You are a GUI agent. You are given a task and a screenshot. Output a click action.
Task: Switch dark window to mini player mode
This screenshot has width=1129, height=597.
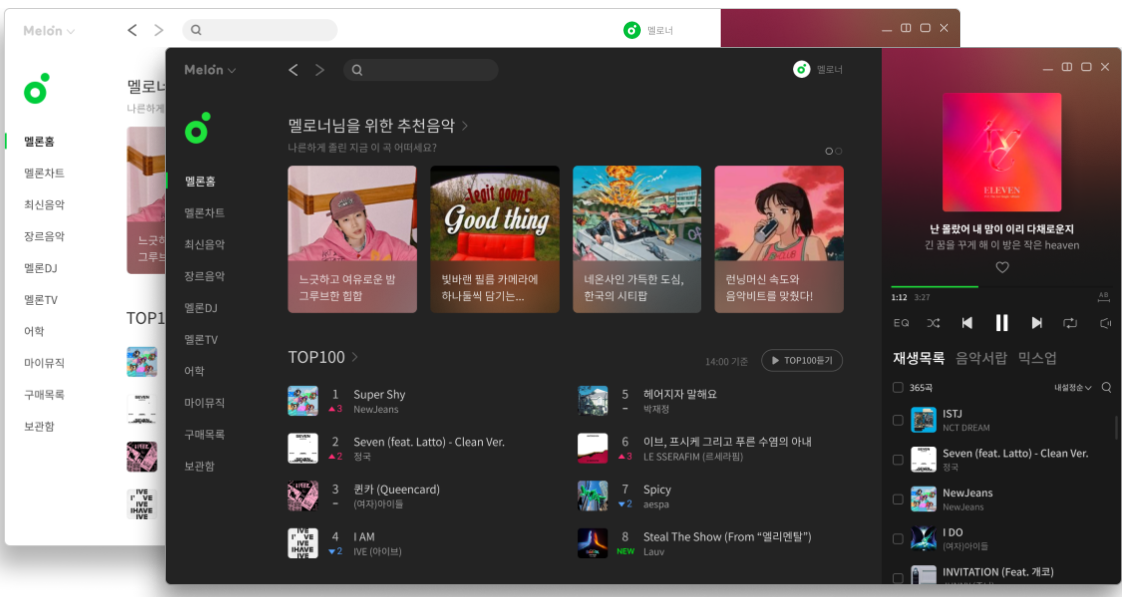point(1066,67)
